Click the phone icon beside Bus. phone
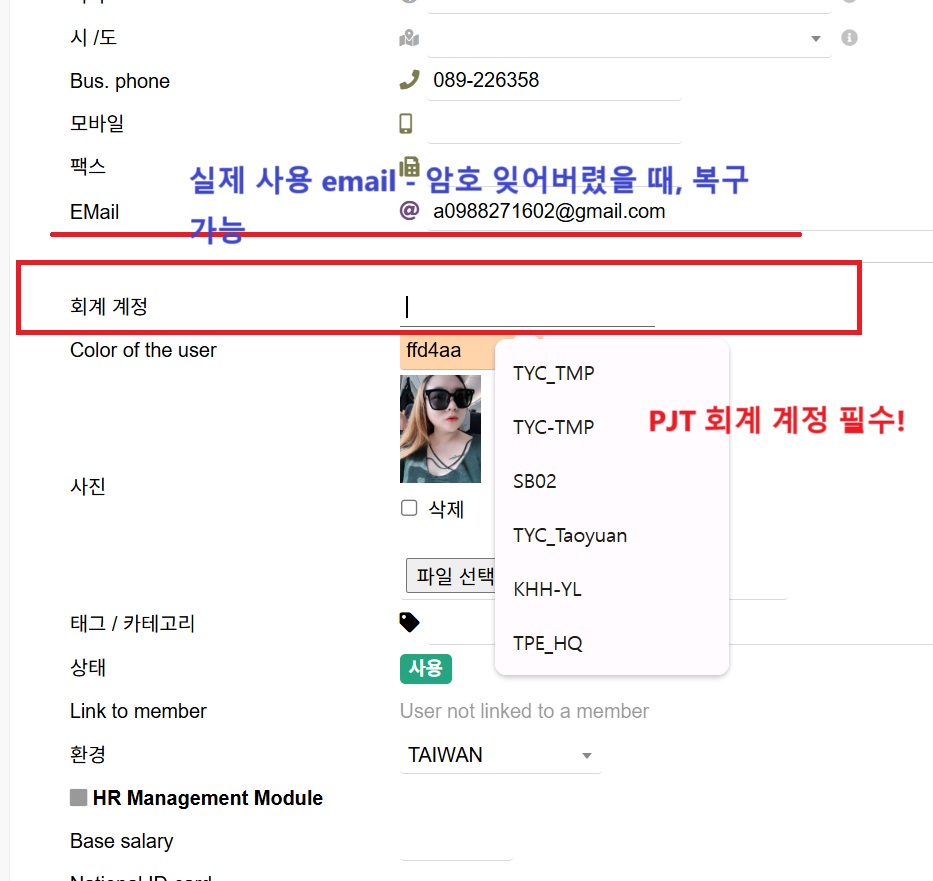This screenshot has width=933, height=881. tap(409, 80)
